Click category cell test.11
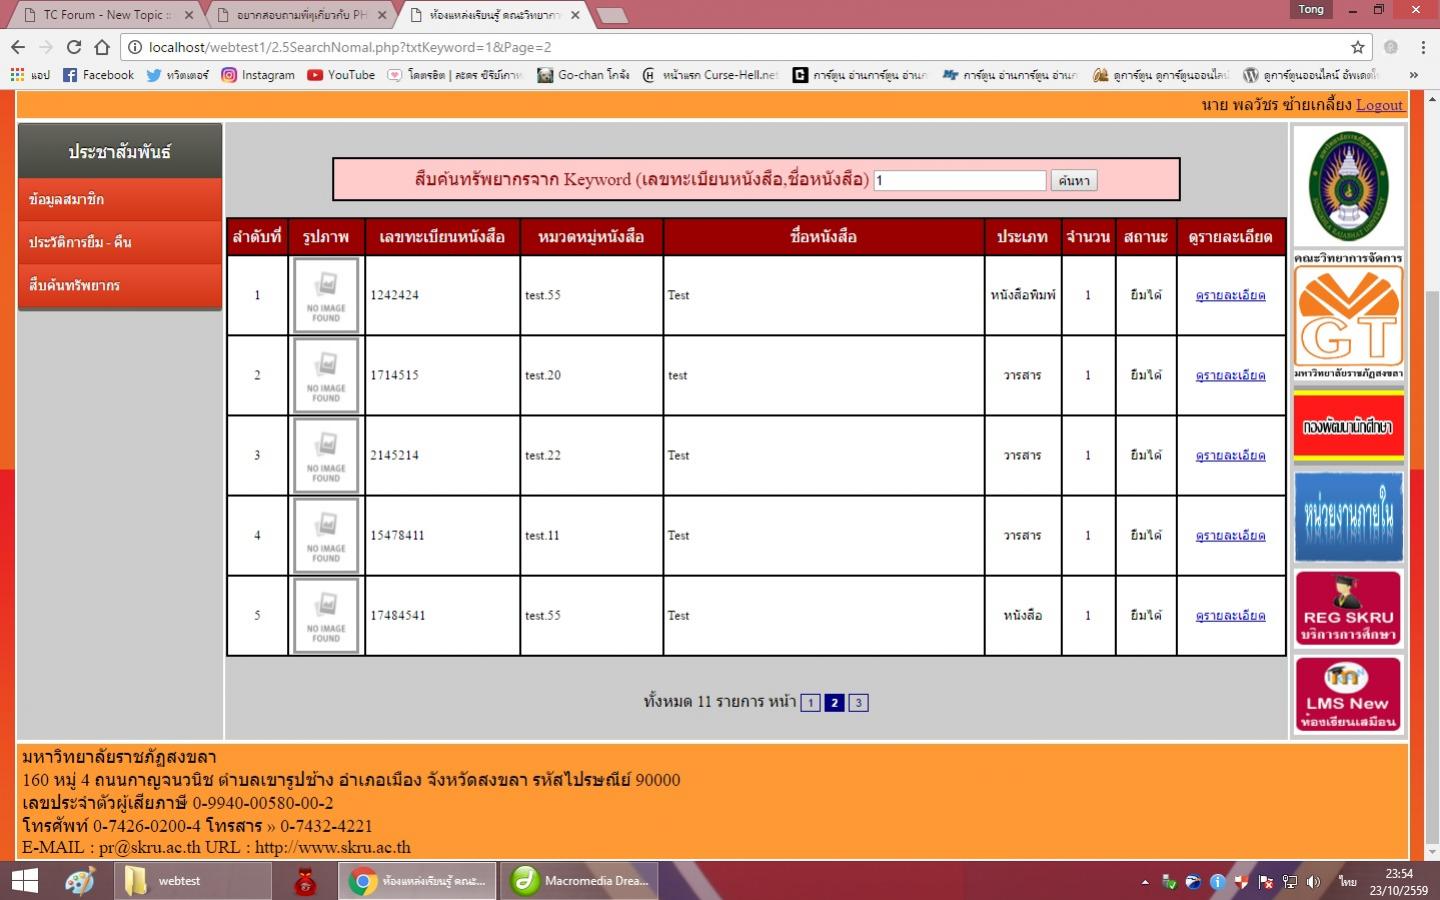1440x900 pixels. [x=591, y=535]
